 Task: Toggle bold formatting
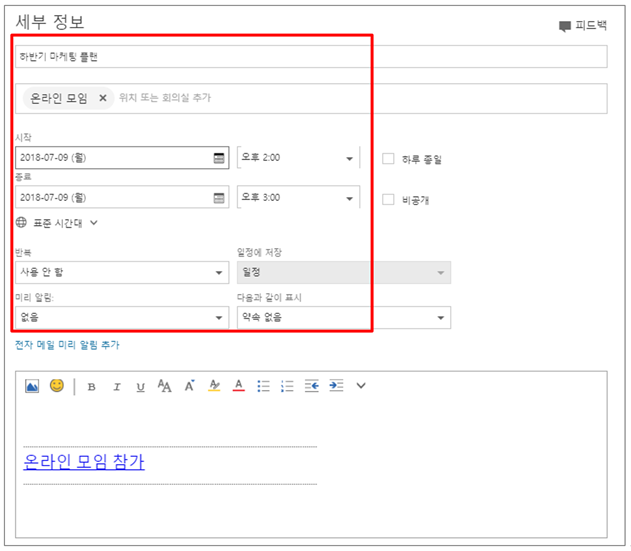(x=92, y=387)
